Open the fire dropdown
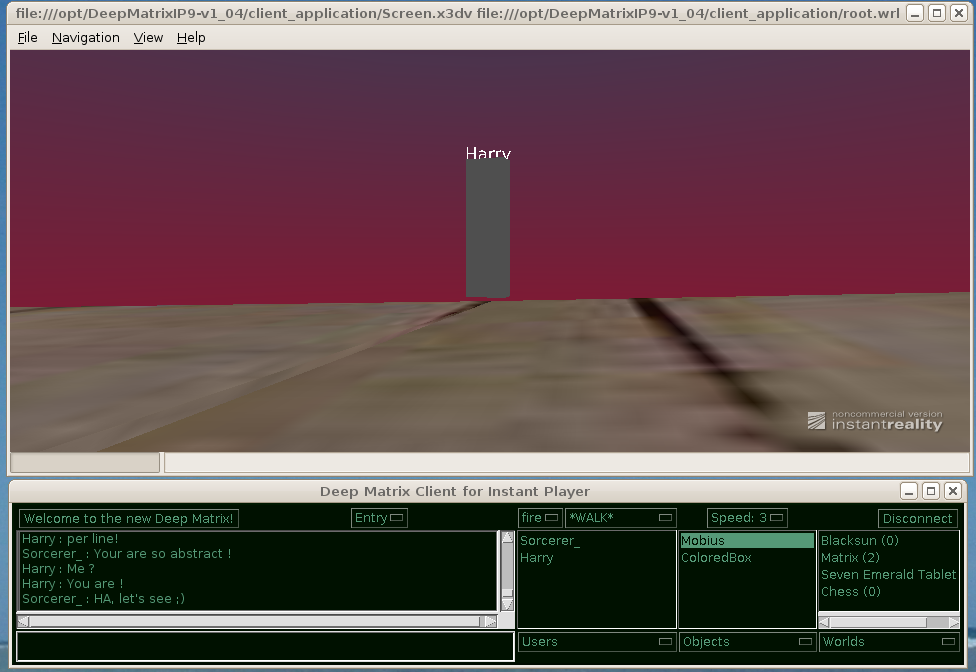 click(x=540, y=518)
